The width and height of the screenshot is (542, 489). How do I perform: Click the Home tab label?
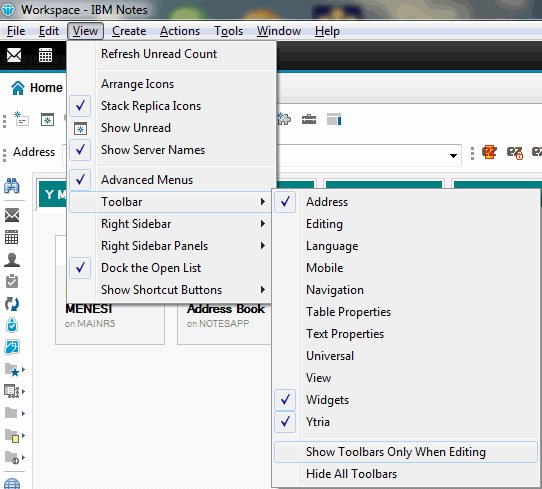pos(46,88)
